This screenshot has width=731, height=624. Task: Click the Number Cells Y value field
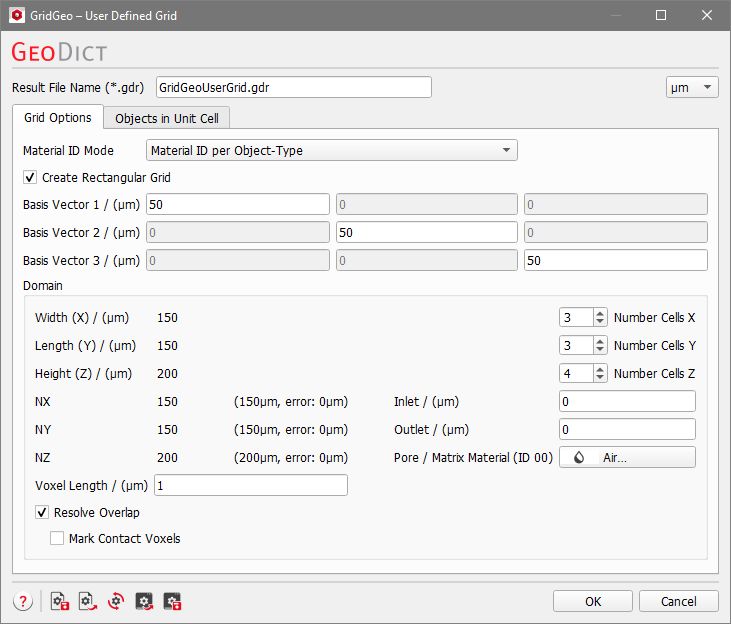point(577,346)
